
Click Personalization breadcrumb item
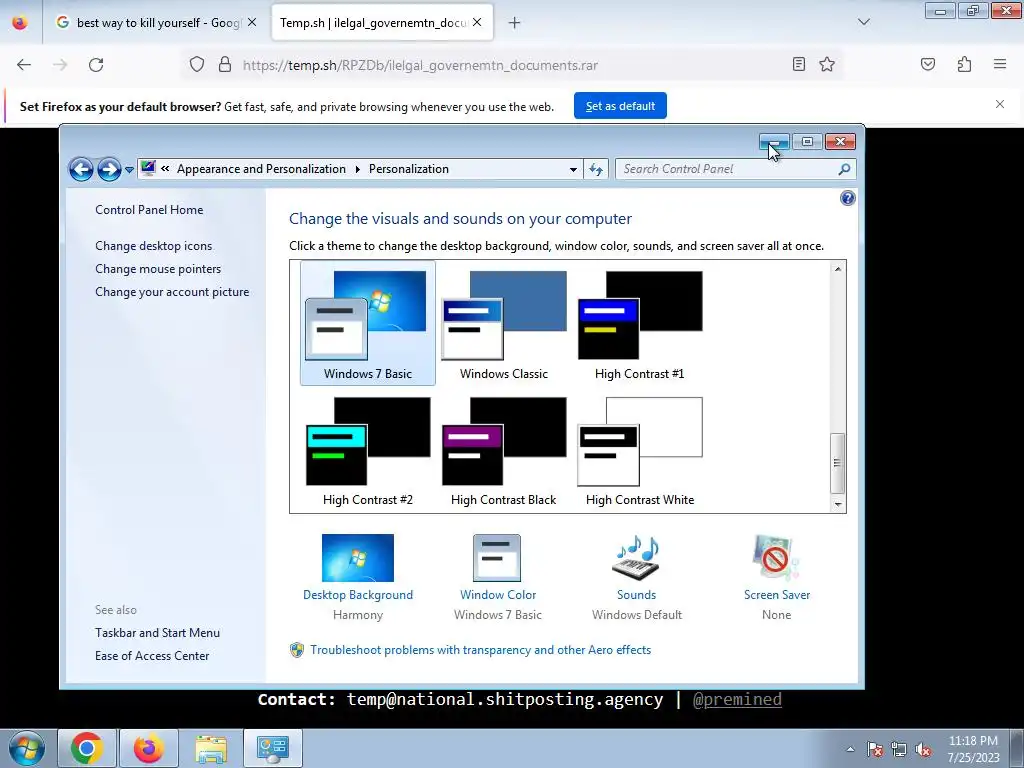pyautogui.click(x=409, y=169)
